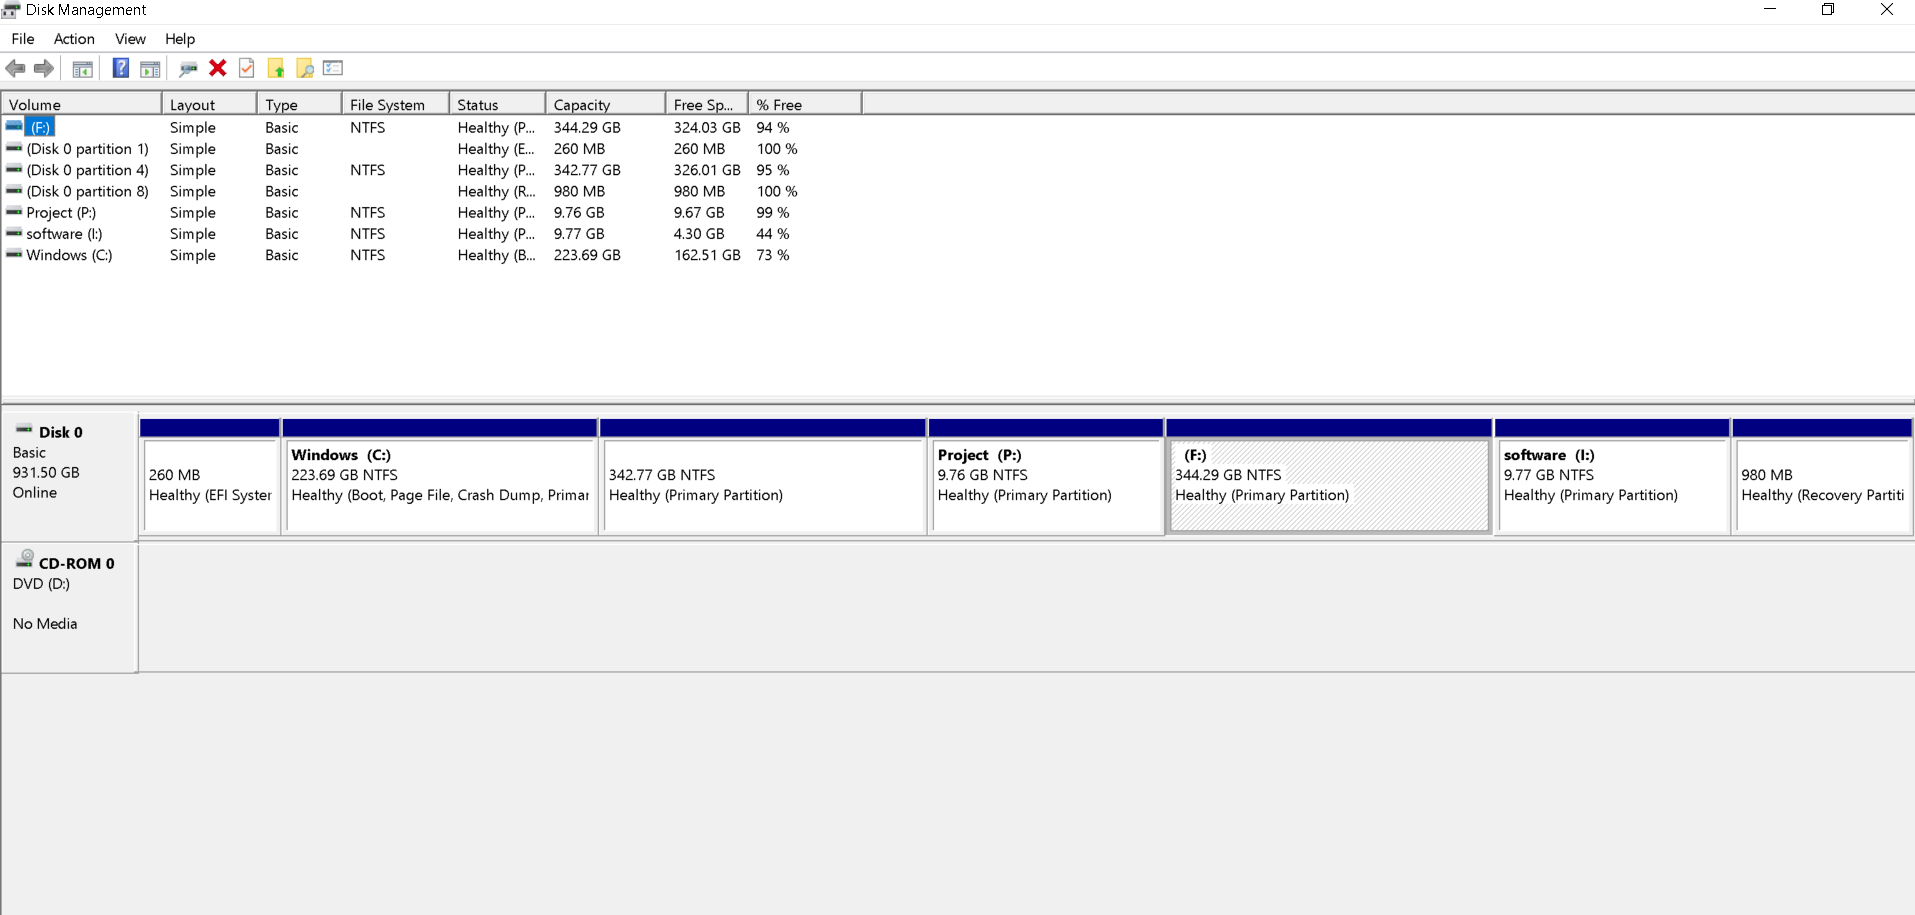Select the Windows (C:) volume row

(70, 255)
